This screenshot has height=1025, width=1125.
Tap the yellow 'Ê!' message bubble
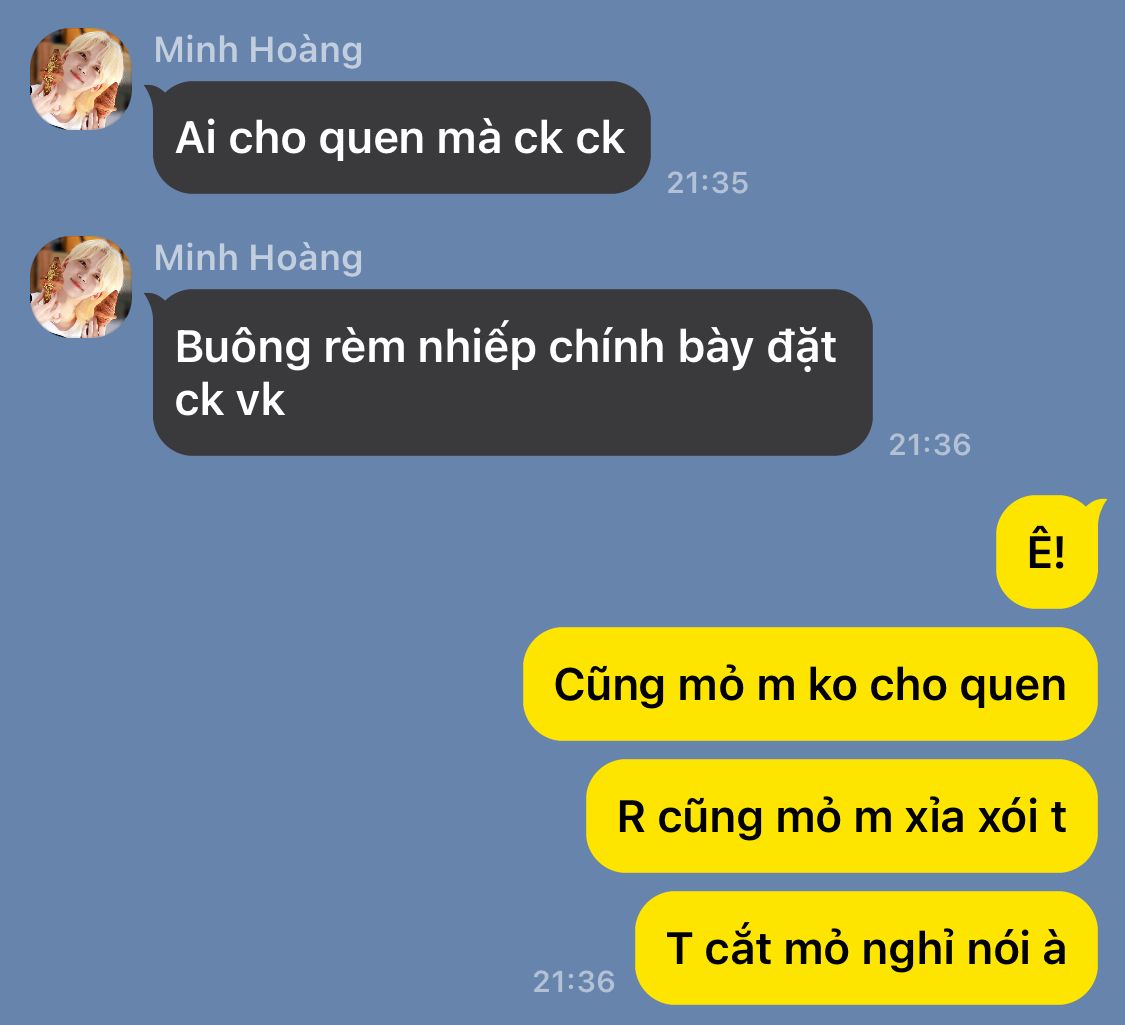point(1047,552)
